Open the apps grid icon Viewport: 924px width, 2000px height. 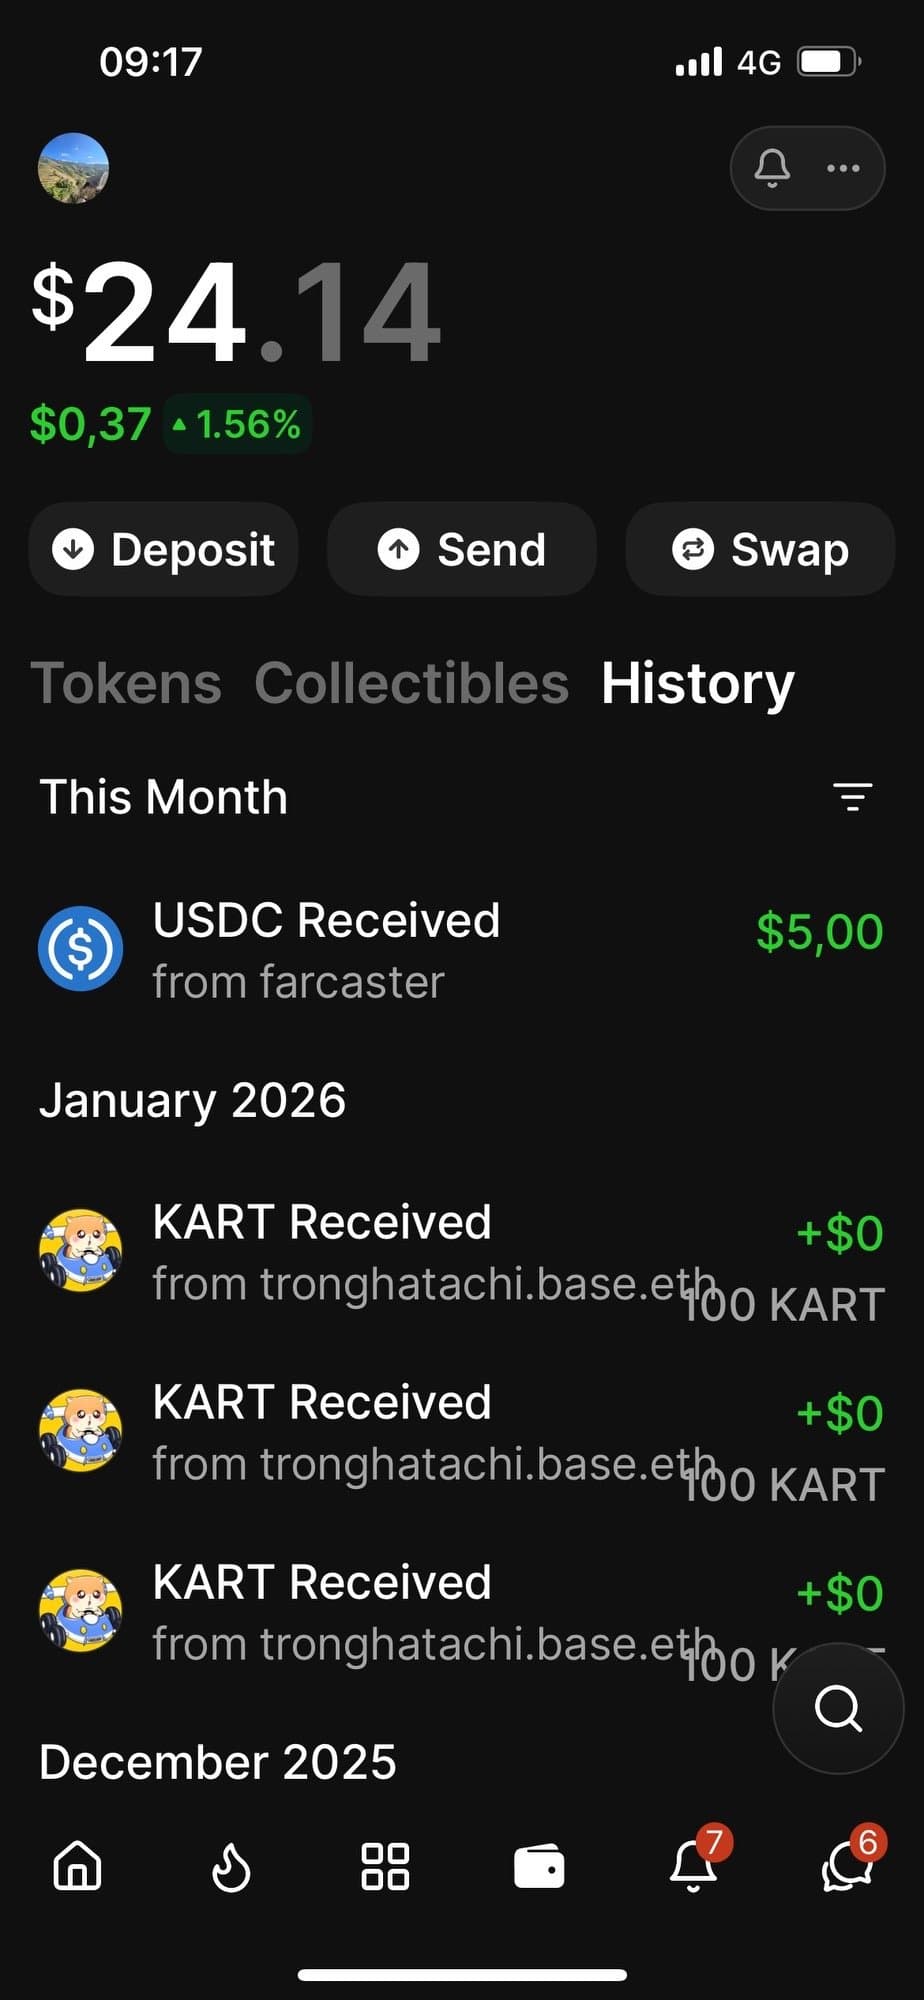385,1866
